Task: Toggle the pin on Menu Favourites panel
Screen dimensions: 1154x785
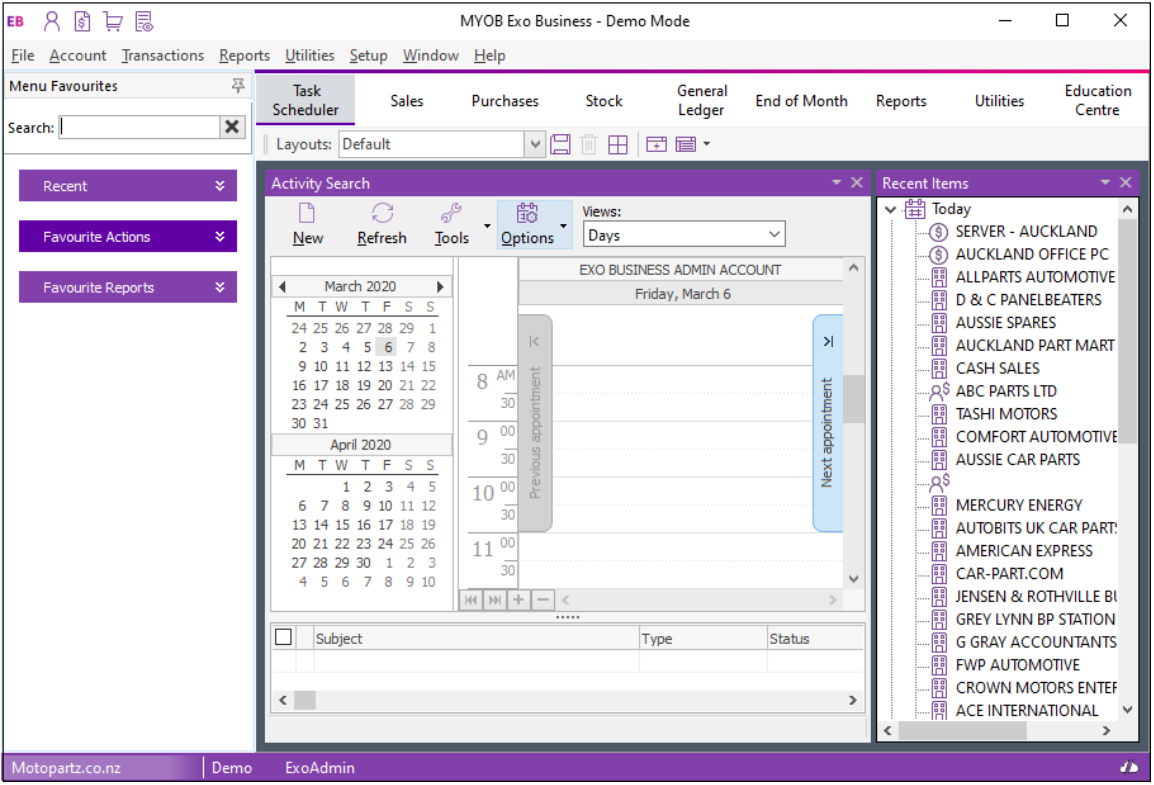Action: 237,86
